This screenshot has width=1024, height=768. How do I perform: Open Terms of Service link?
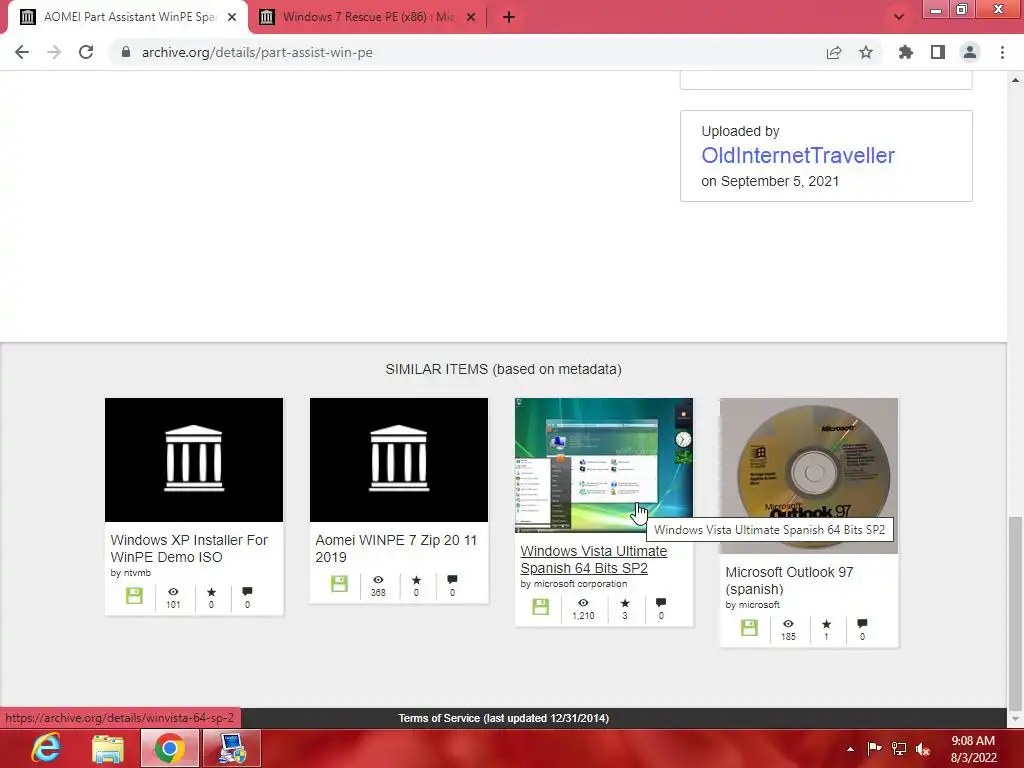point(504,718)
